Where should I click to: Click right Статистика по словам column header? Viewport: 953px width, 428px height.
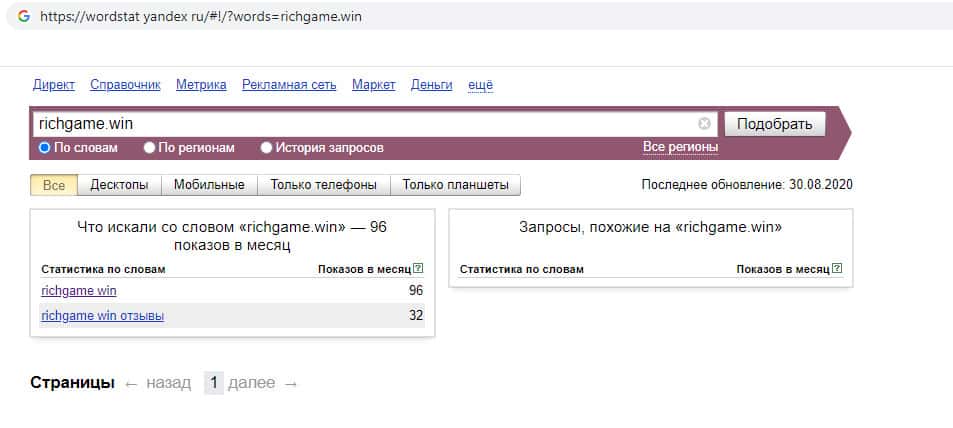point(521,269)
